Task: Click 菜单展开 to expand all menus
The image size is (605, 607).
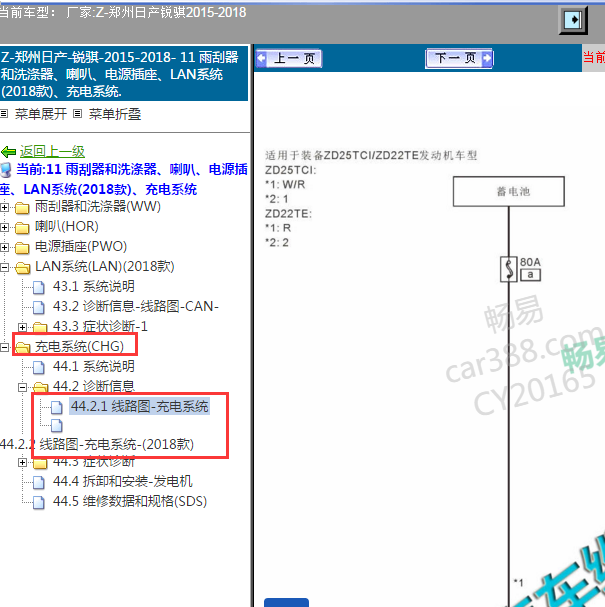Action: (x=41, y=114)
